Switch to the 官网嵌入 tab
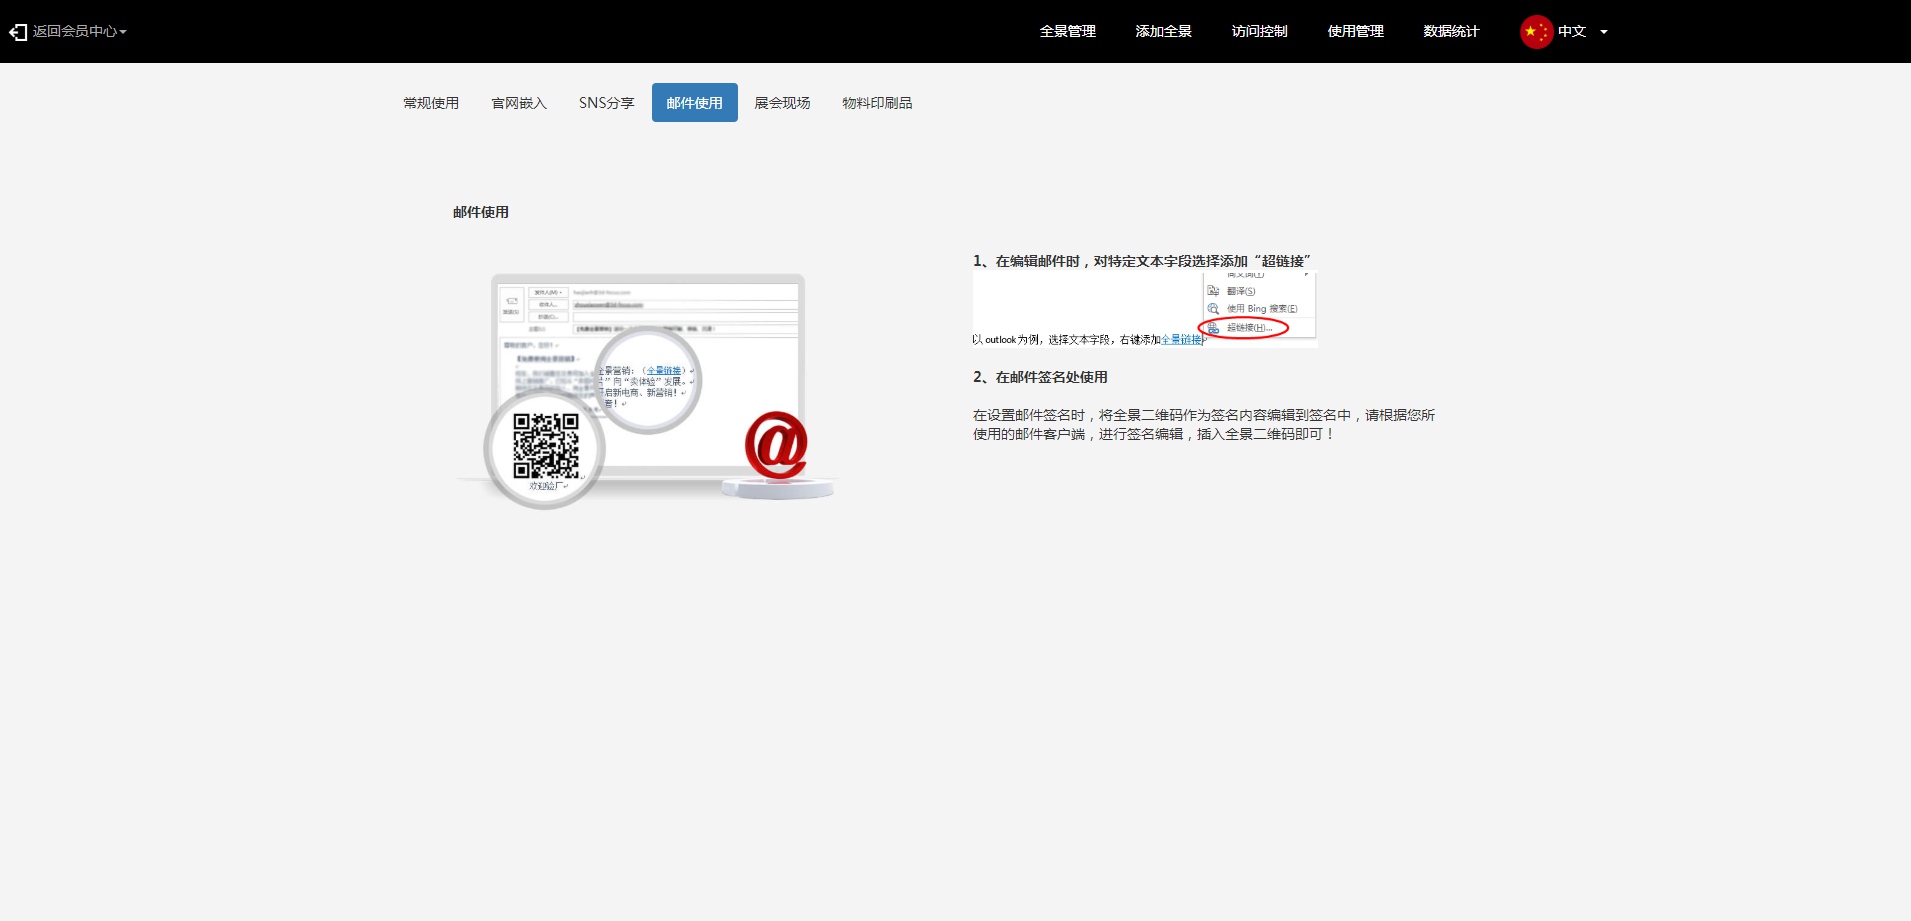Image resolution: width=1911 pixels, height=921 pixels. (519, 103)
